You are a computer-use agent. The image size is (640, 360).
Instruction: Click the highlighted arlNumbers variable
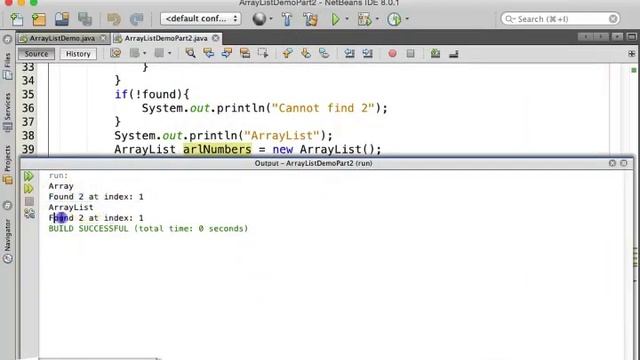tap(217, 149)
